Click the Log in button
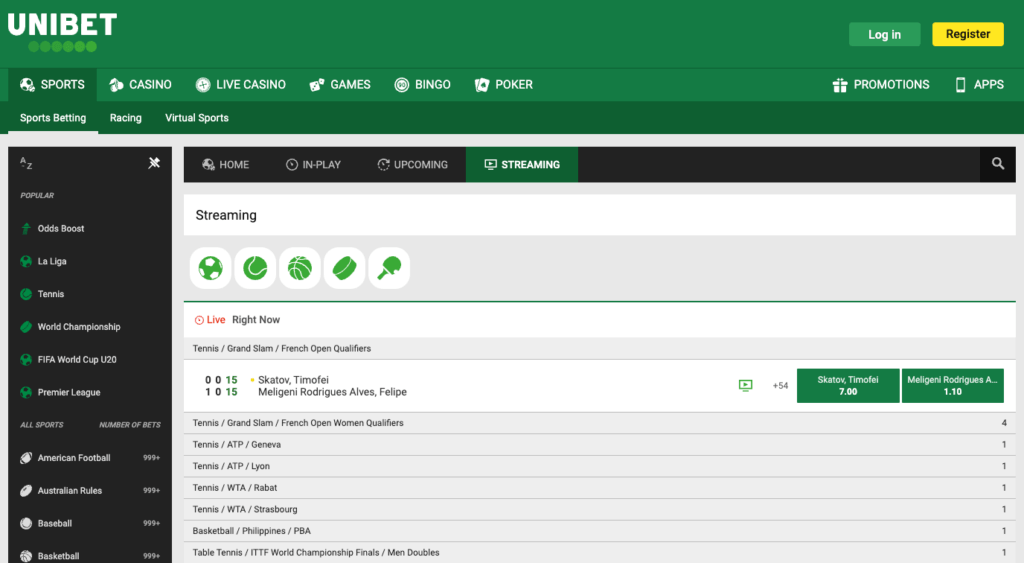This screenshot has width=1024, height=563. click(884, 35)
